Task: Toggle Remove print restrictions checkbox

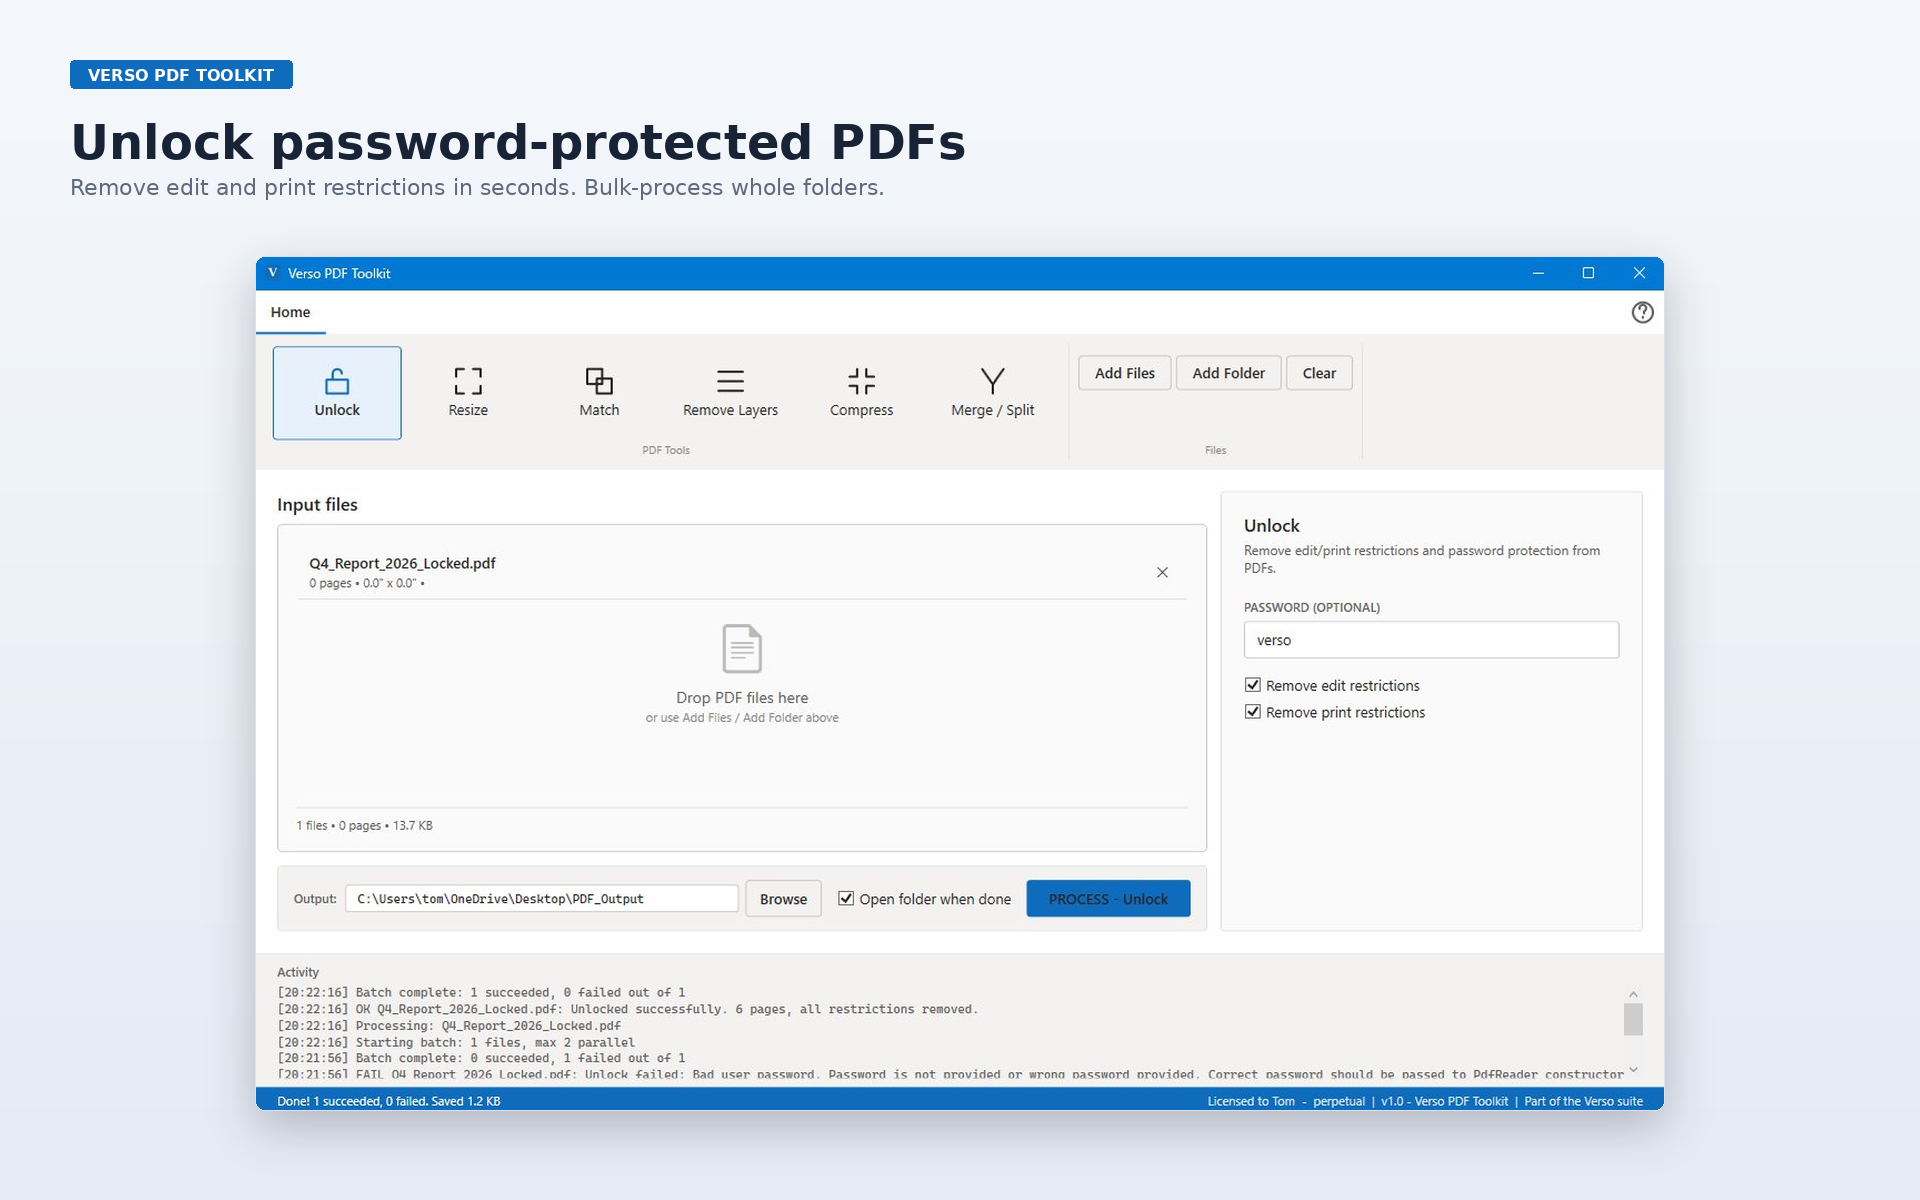Action: coord(1252,712)
